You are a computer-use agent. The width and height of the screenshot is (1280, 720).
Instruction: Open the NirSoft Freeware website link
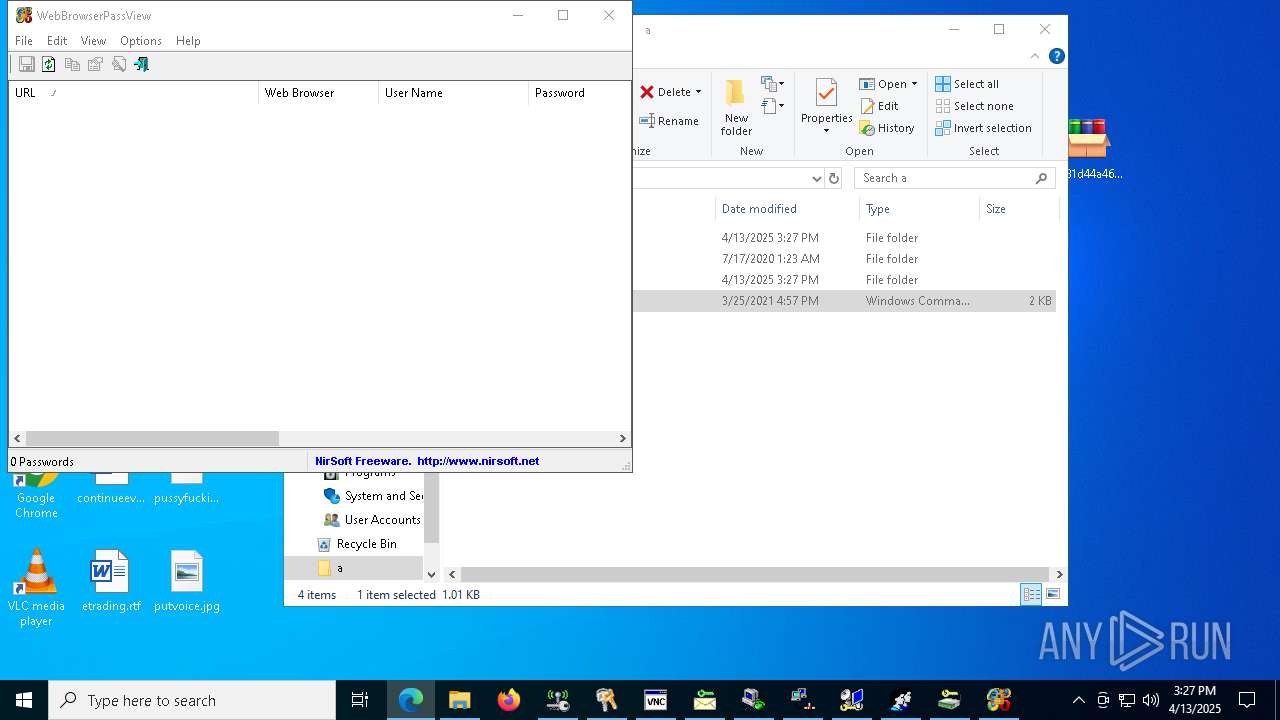[x=427, y=461]
